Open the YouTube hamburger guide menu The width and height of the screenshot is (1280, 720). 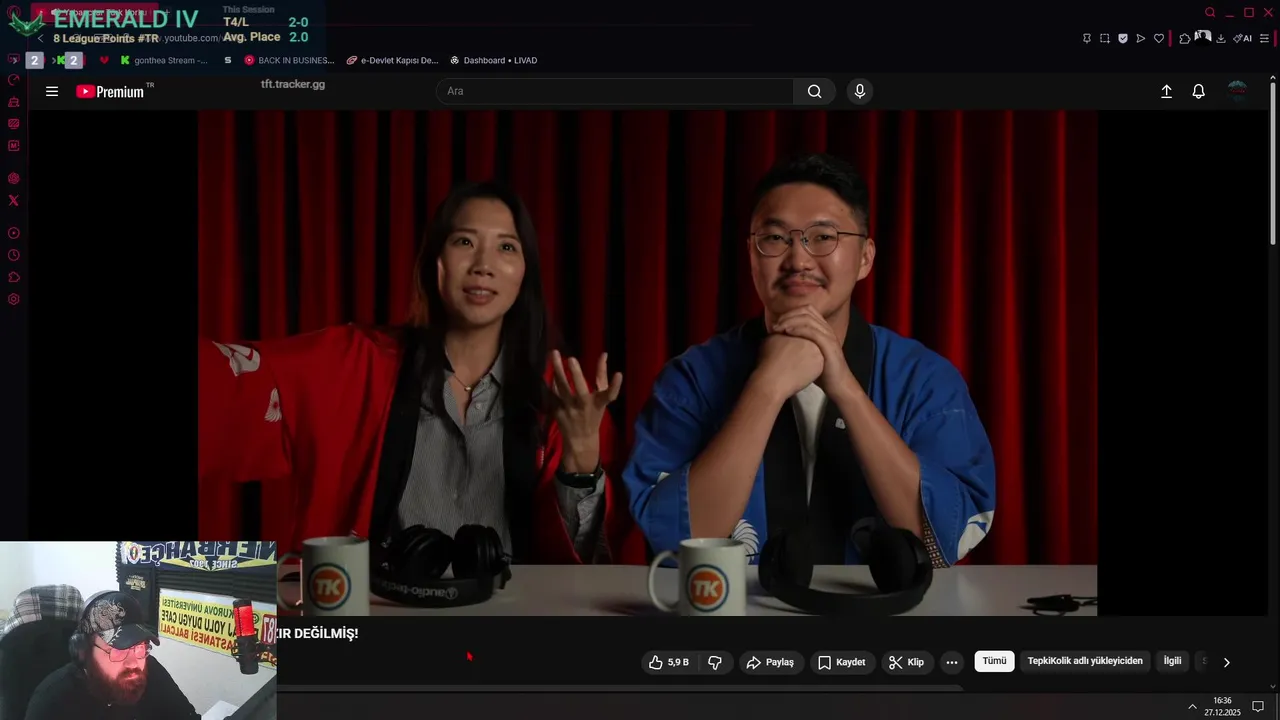click(52, 91)
